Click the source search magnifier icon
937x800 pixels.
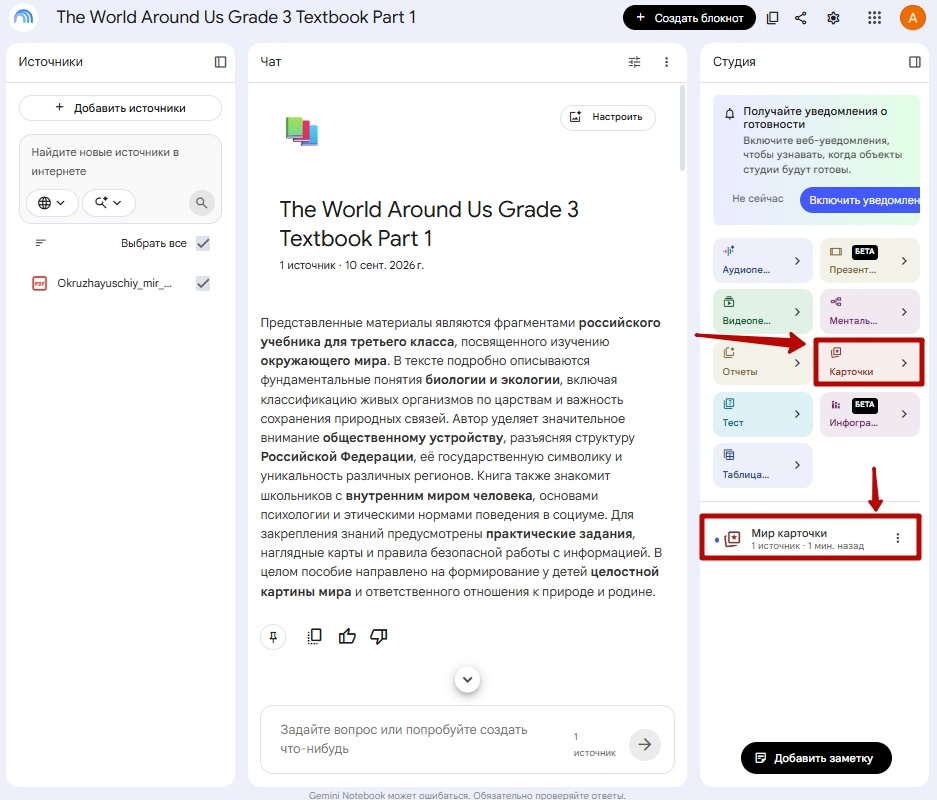pos(201,203)
